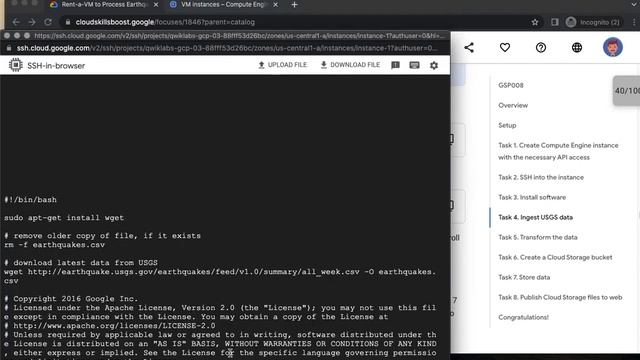This screenshot has width=640, height=360.
Task: Close the VM instances browser tab
Action: [x=276, y=4]
